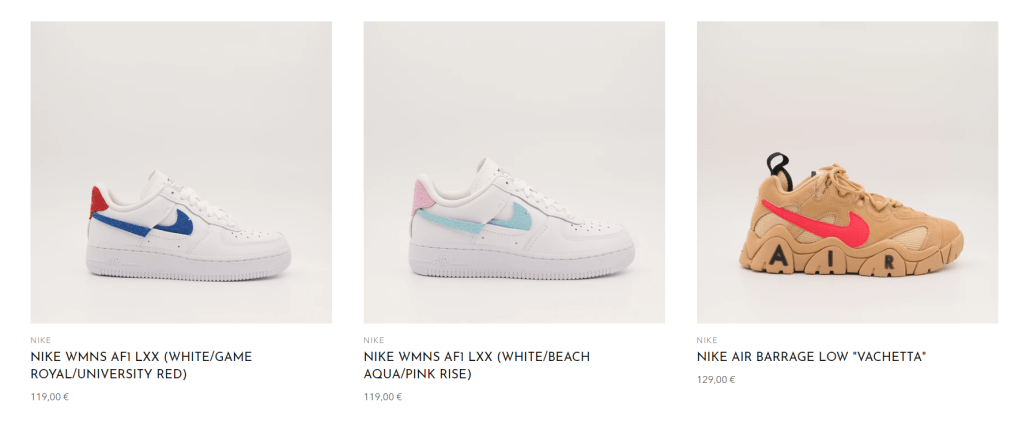The image size is (1022, 425).
Task: Open the Beach Aqua/Pink Rise AF1 shoe photo
Action: click(x=514, y=172)
